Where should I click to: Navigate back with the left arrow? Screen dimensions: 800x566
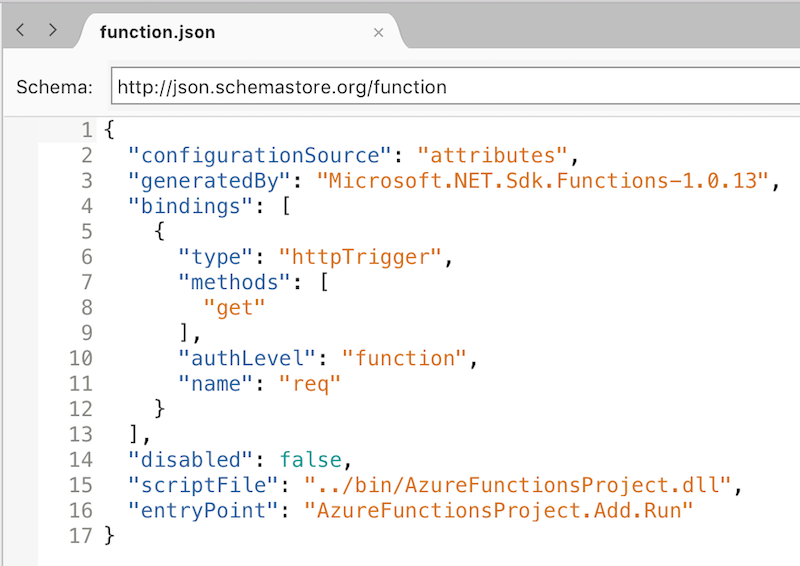coord(20,30)
